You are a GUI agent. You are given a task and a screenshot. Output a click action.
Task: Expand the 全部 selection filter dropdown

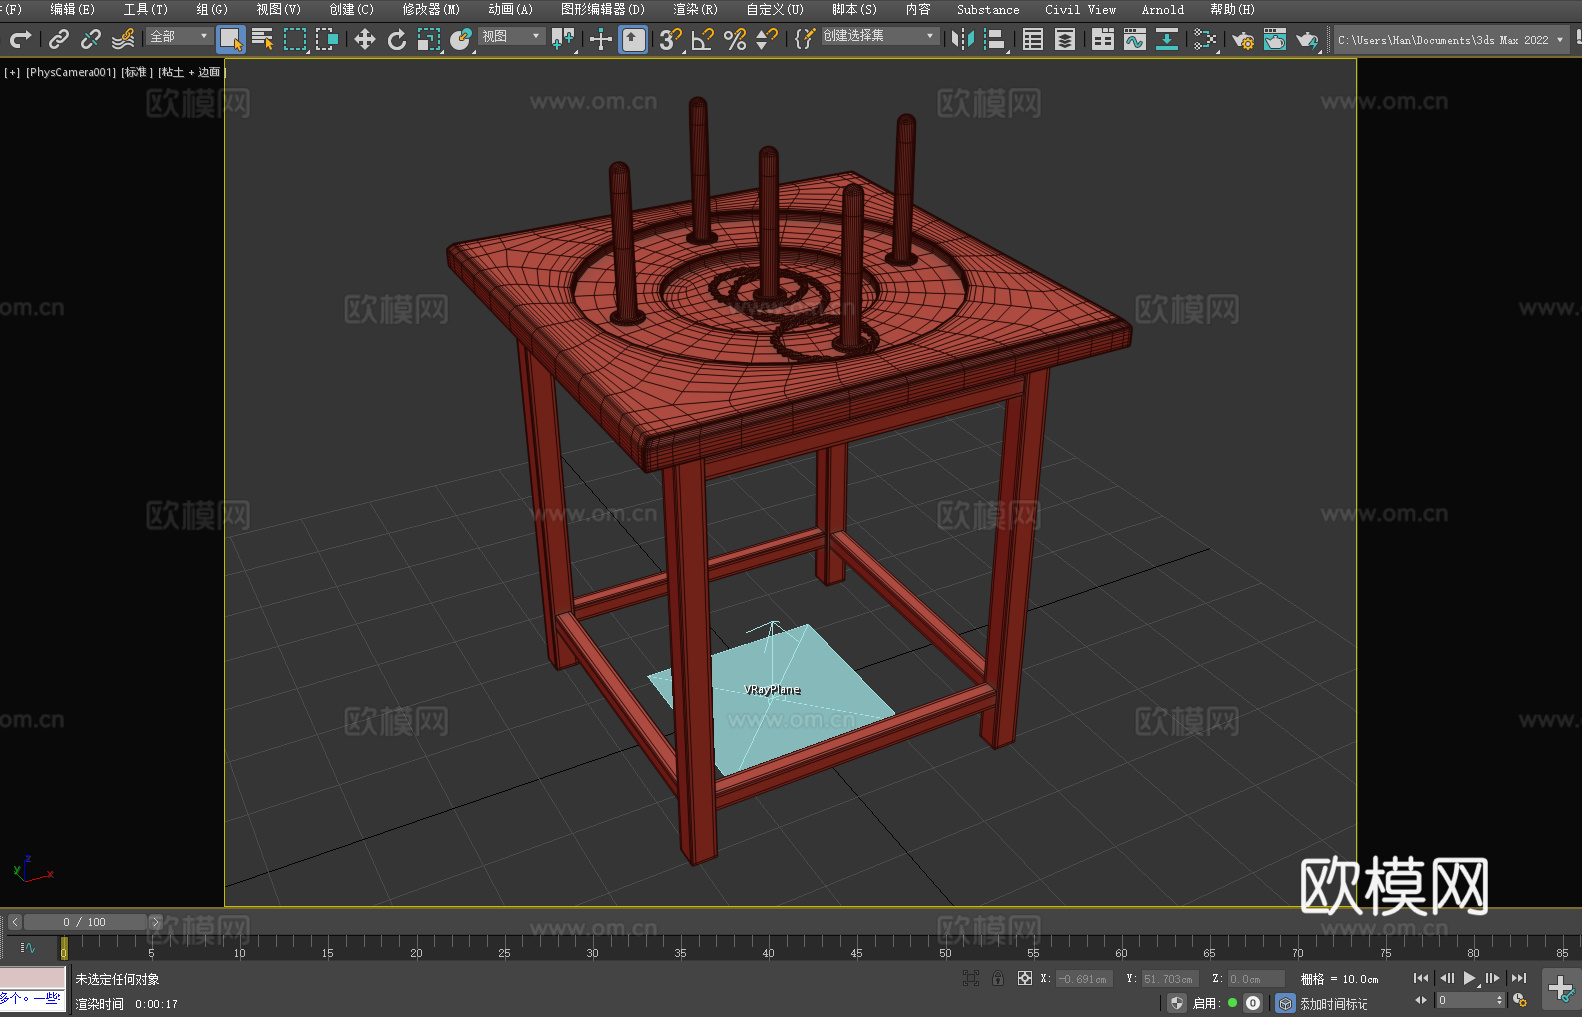[x=179, y=37]
